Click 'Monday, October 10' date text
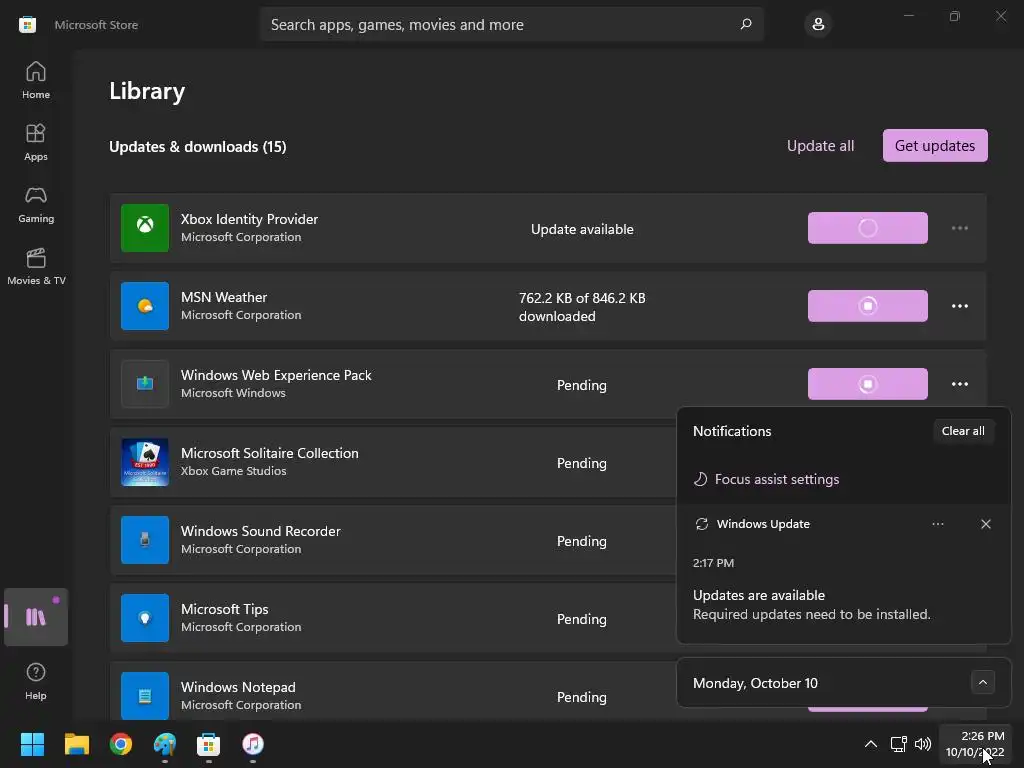Screen dimensions: 1024x768 [755, 683]
